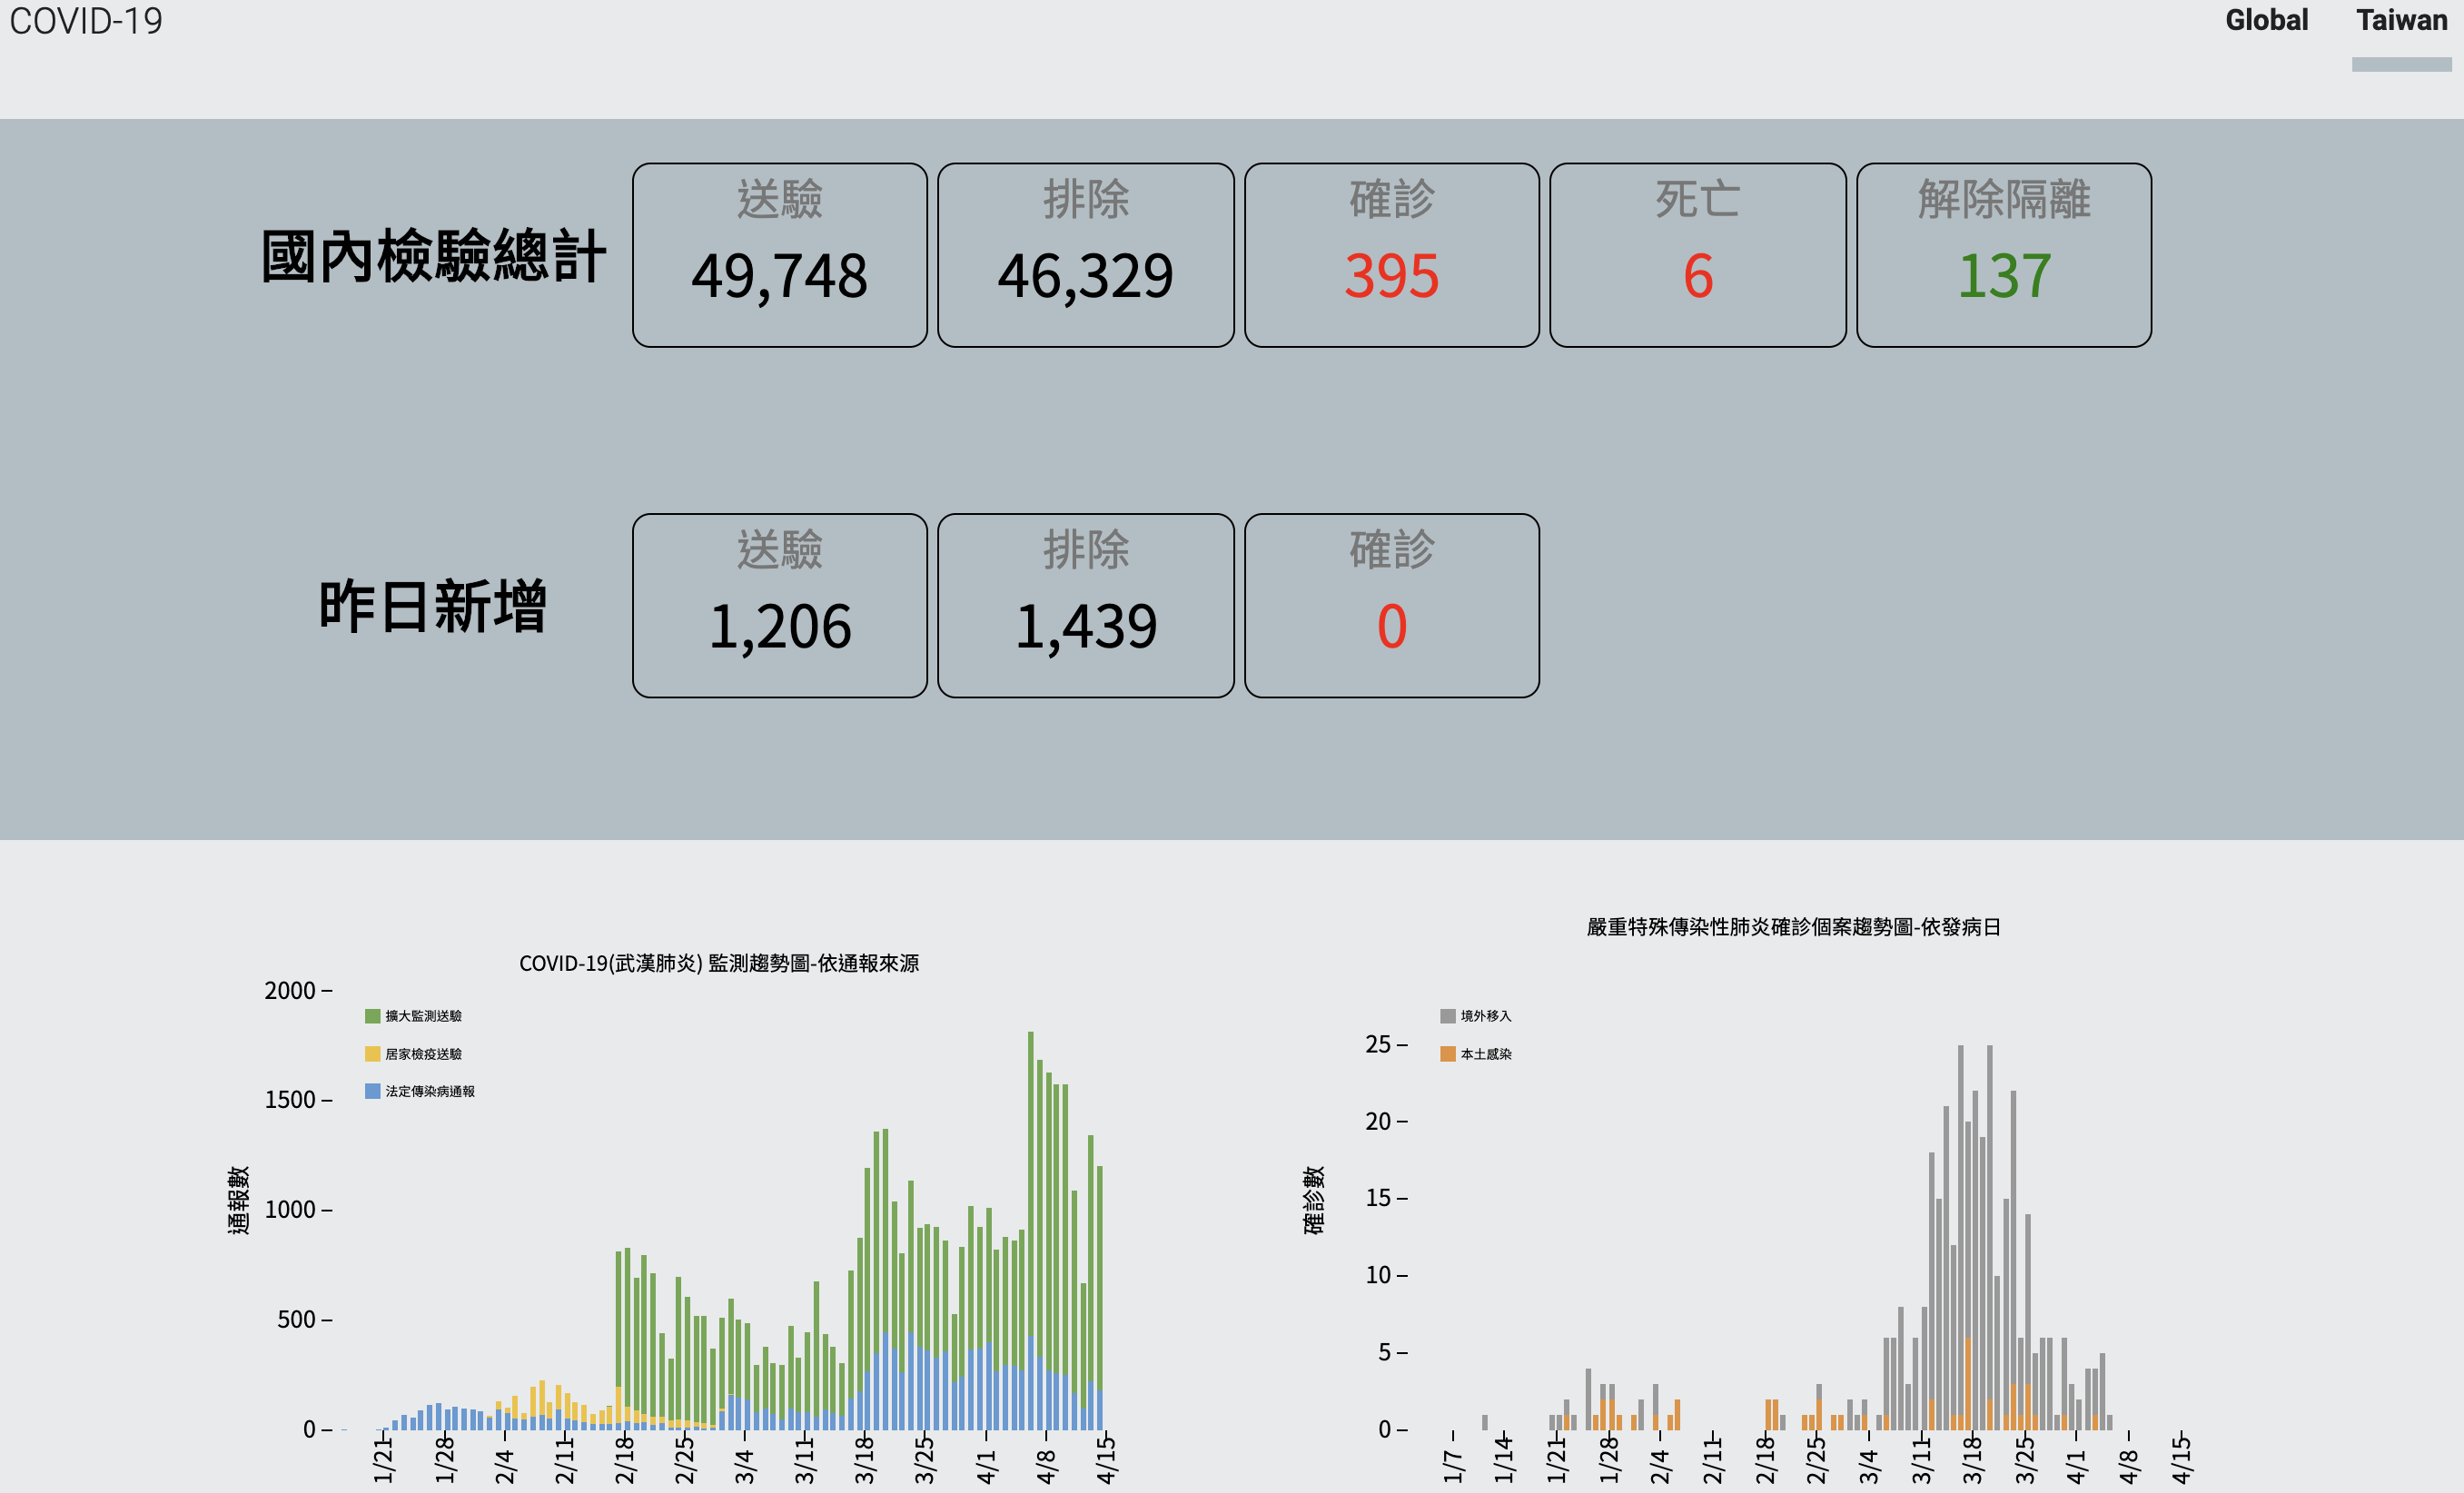Click the total 確診 395 card
The image size is (2464, 1493).
click(1391, 255)
